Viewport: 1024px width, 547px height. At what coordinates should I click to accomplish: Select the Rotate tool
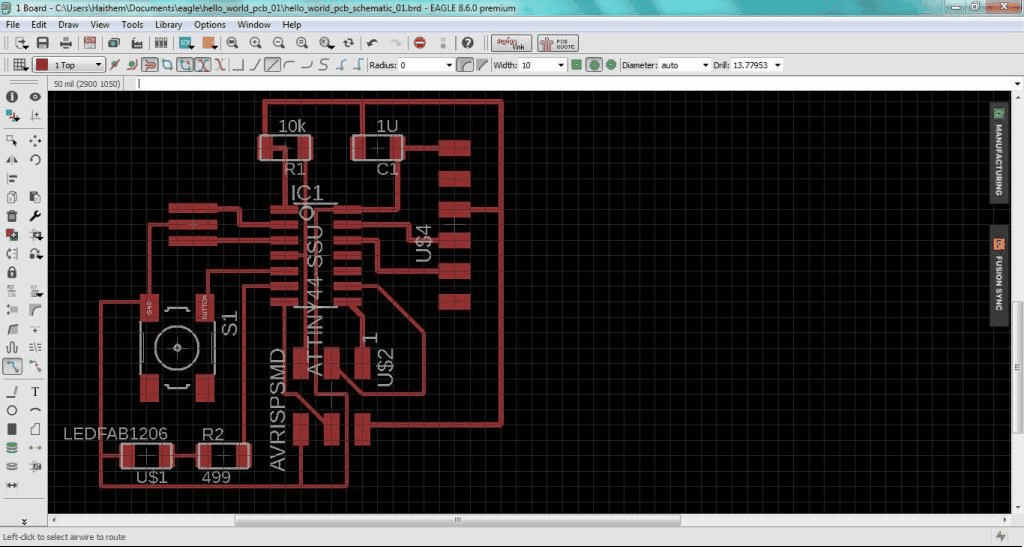point(35,159)
